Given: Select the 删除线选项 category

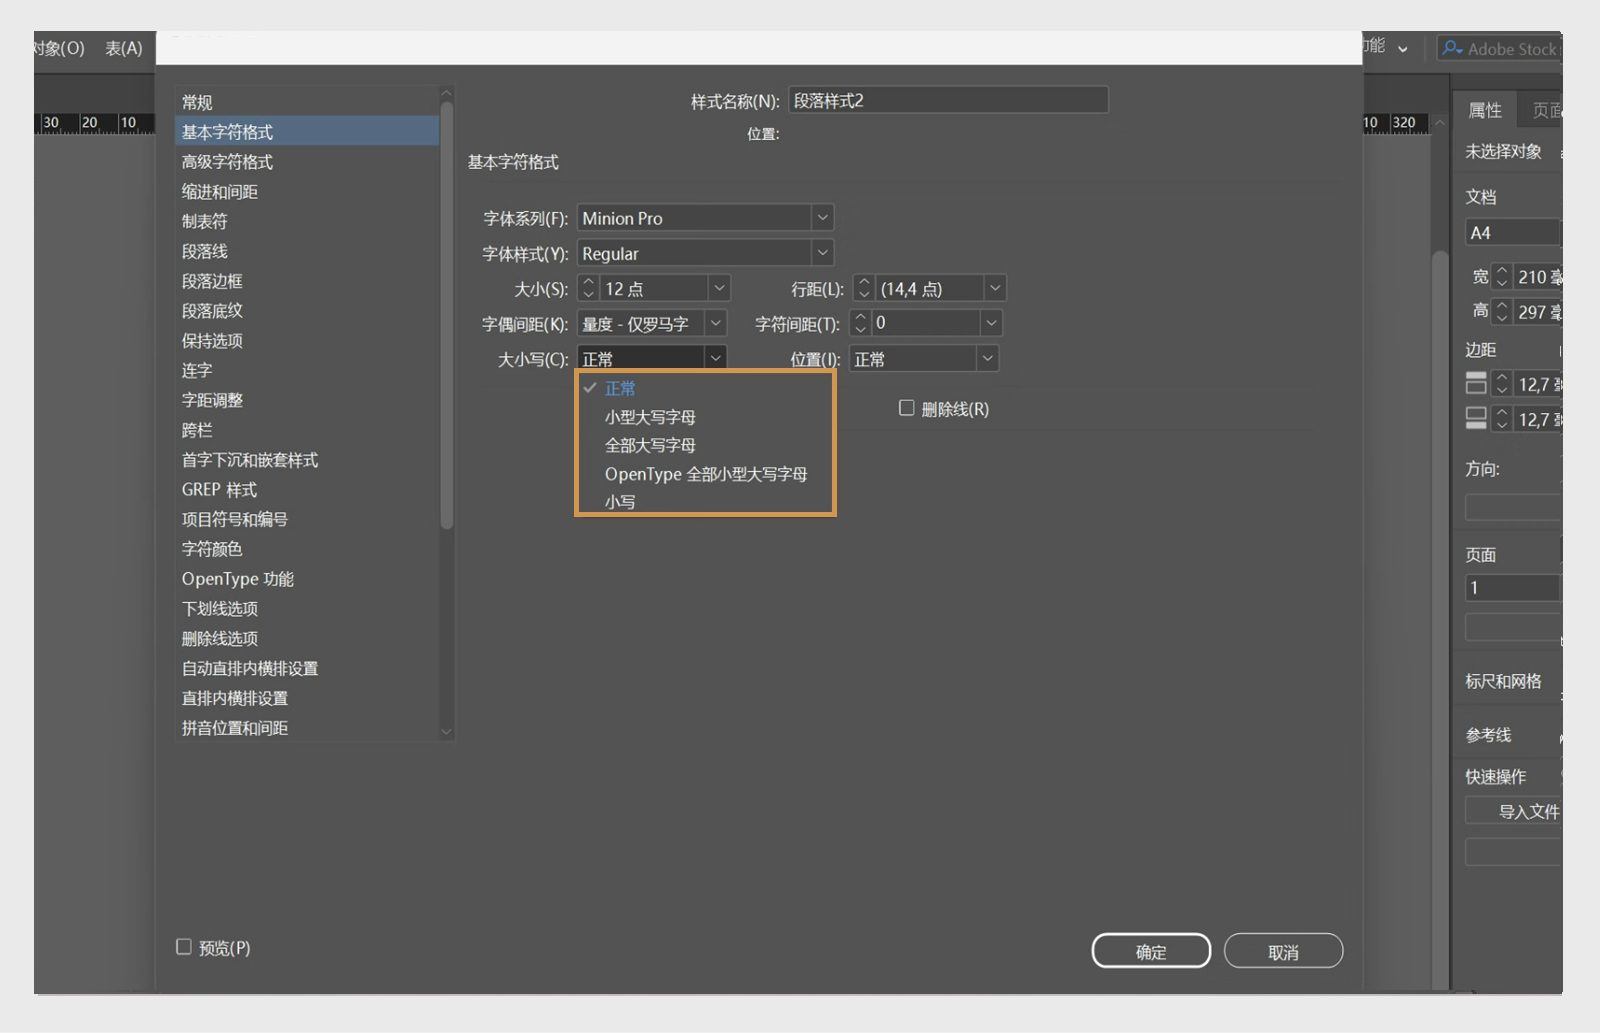Looking at the screenshot, I should click(307, 638).
